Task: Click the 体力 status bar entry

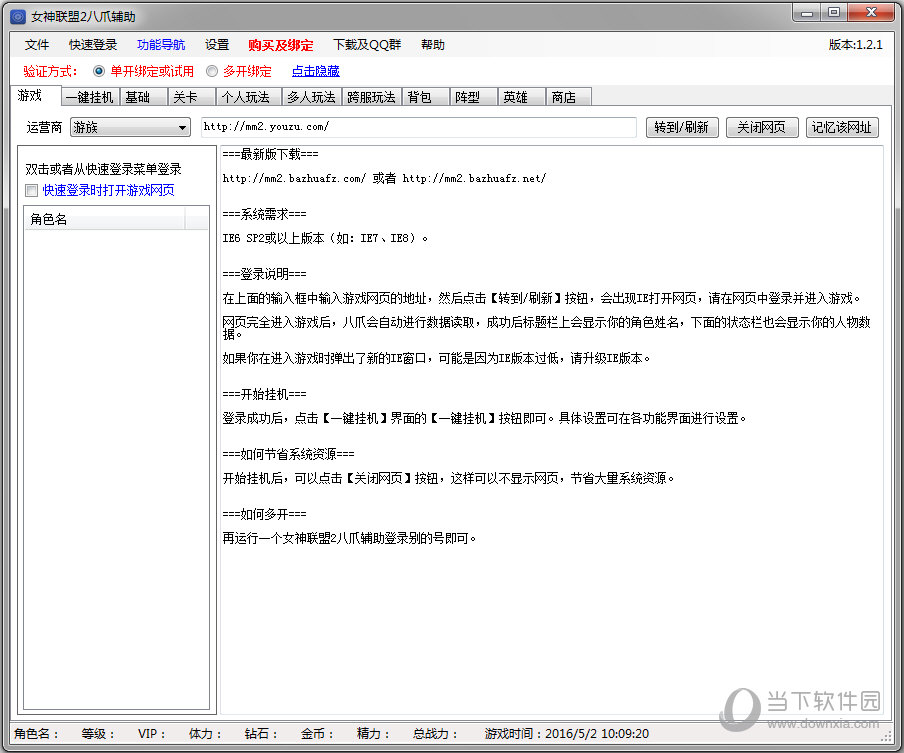Action: (205, 734)
